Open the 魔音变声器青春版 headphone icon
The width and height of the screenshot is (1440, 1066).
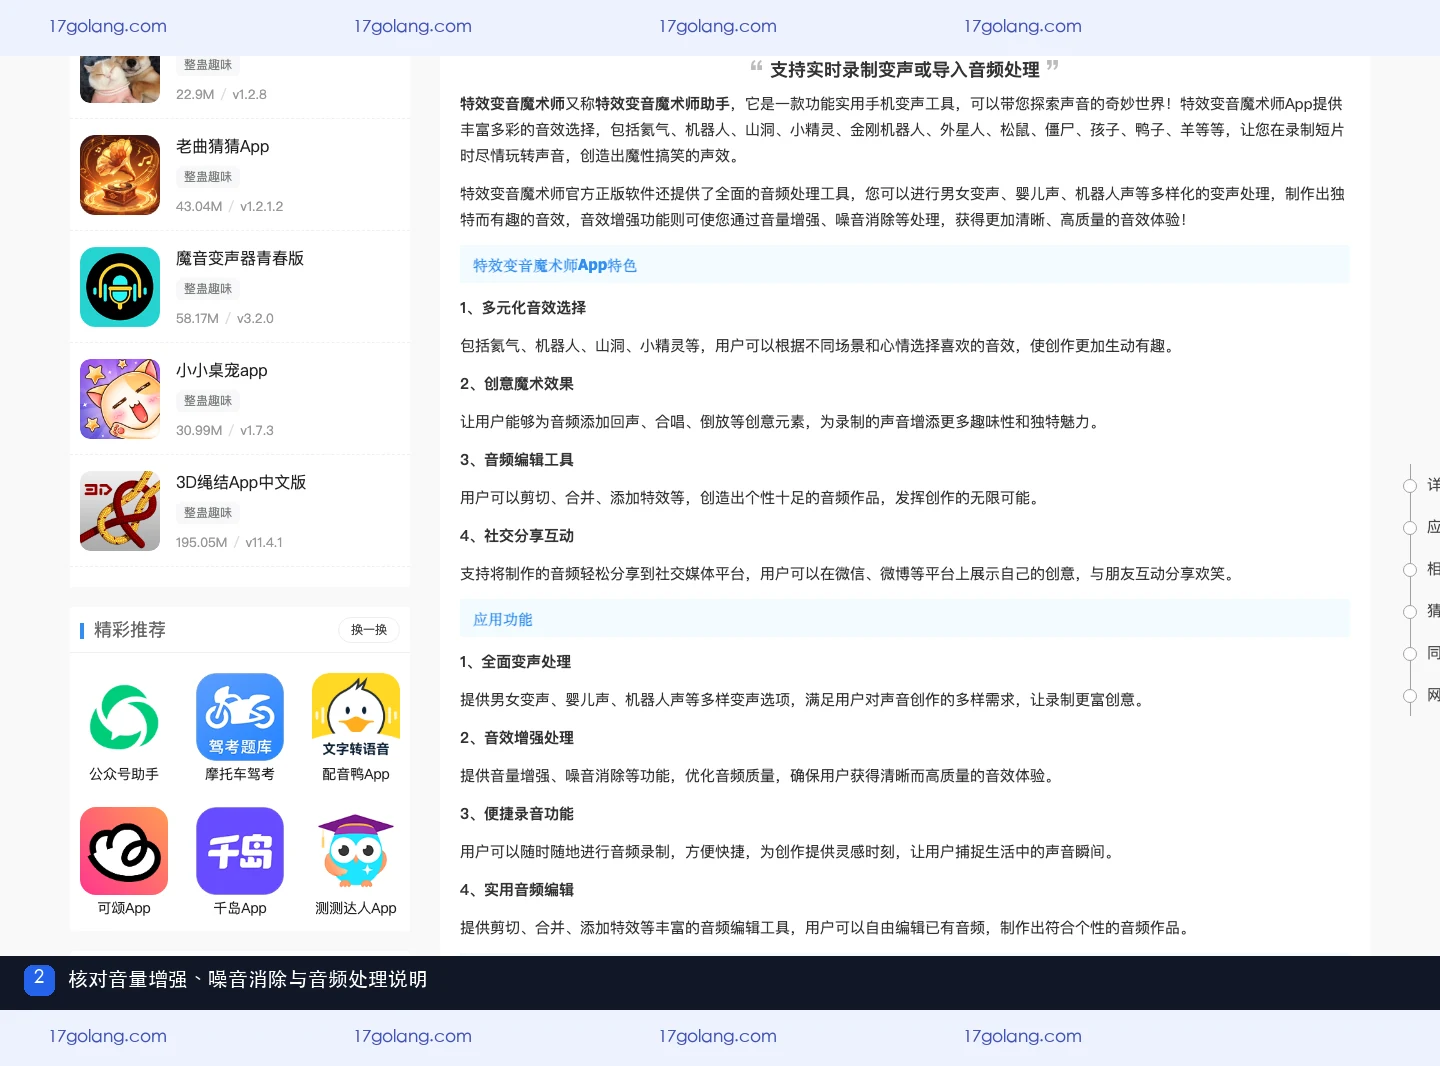point(120,287)
